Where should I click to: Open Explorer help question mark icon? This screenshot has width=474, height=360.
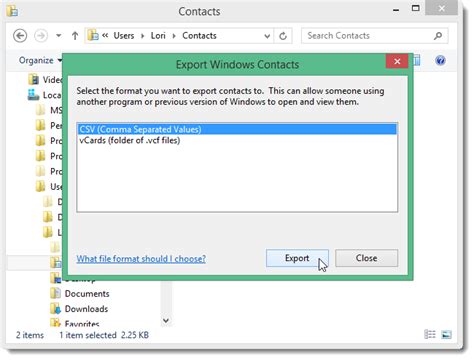440,61
